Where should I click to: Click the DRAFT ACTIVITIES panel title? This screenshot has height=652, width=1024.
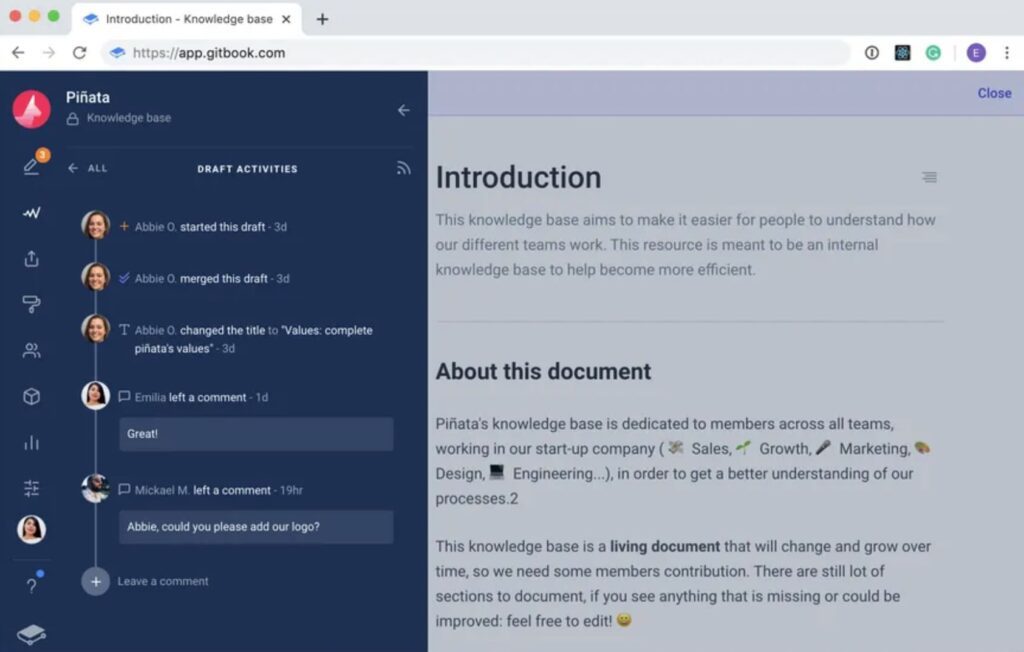(248, 169)
